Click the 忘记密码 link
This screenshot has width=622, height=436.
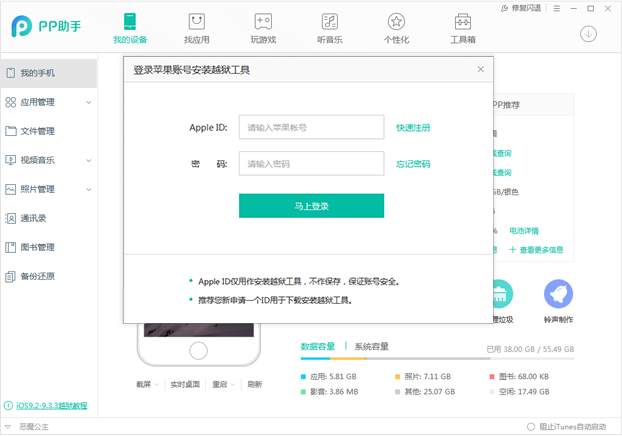(413, 164)
